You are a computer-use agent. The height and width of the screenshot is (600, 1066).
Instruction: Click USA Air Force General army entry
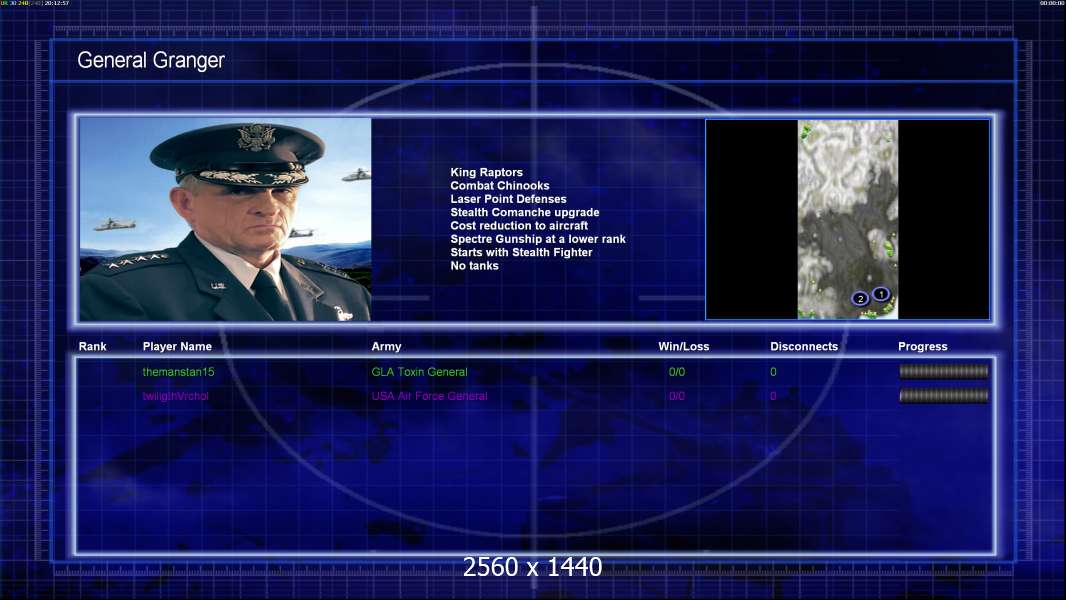(x=429, y=396)
